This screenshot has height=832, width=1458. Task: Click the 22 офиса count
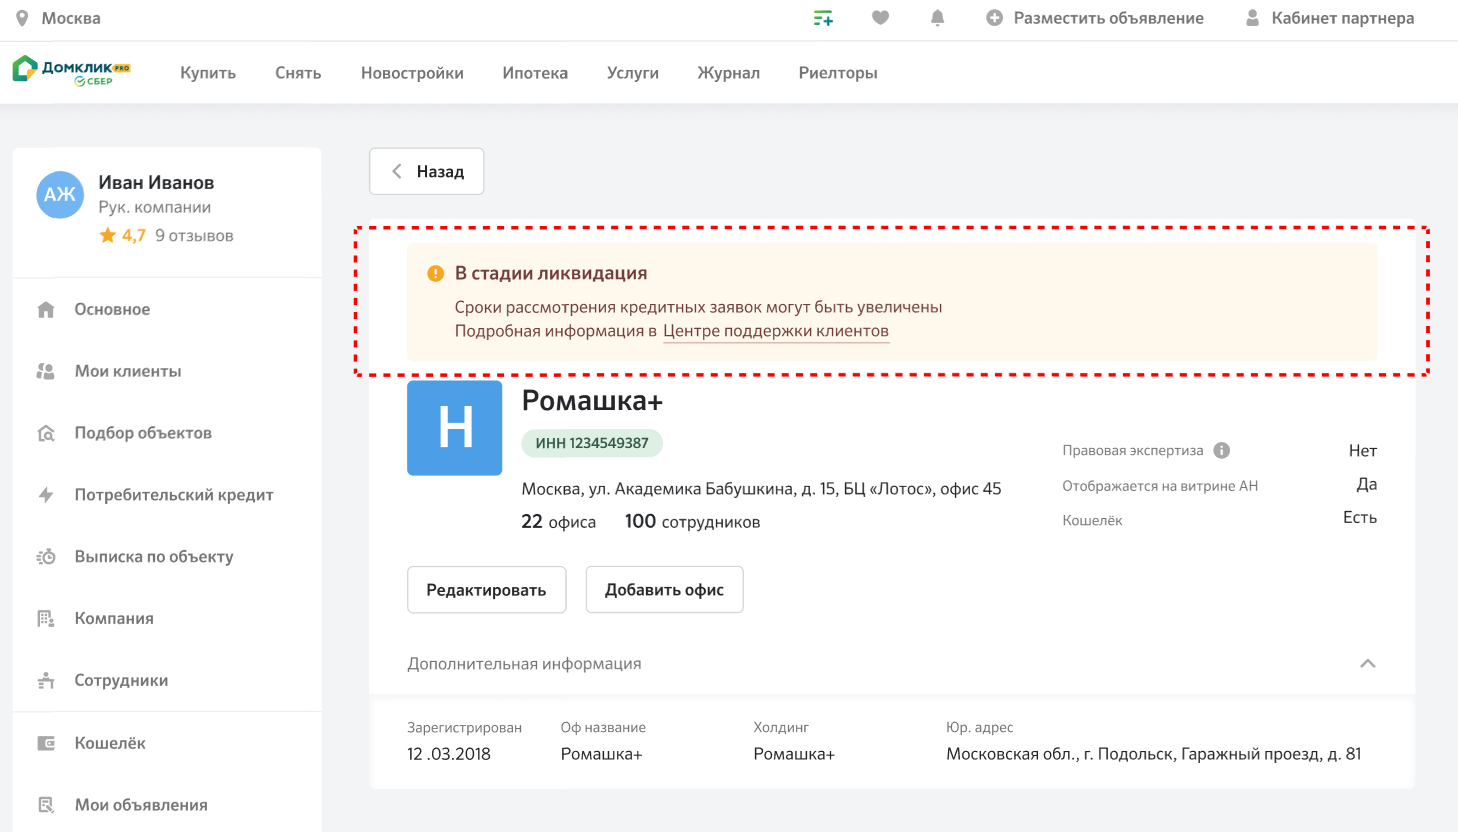point(558,522)
